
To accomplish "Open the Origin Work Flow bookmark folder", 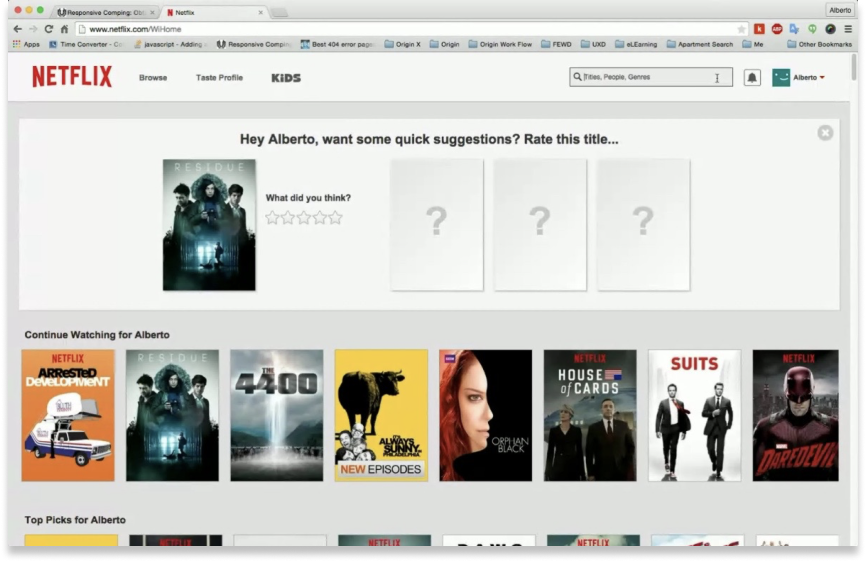I will coord(503,44).
